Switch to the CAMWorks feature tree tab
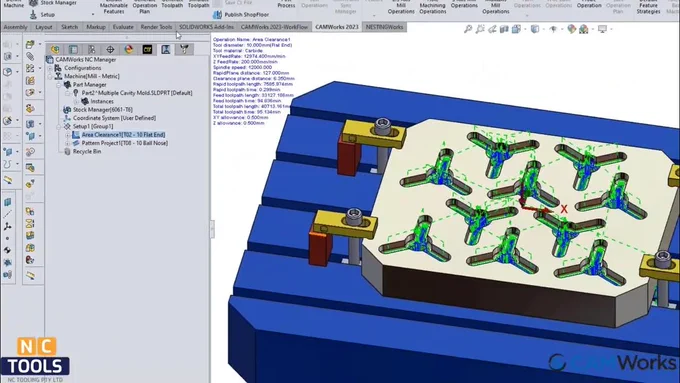This screenshot has height=383, width=680. tap(147, 49)
